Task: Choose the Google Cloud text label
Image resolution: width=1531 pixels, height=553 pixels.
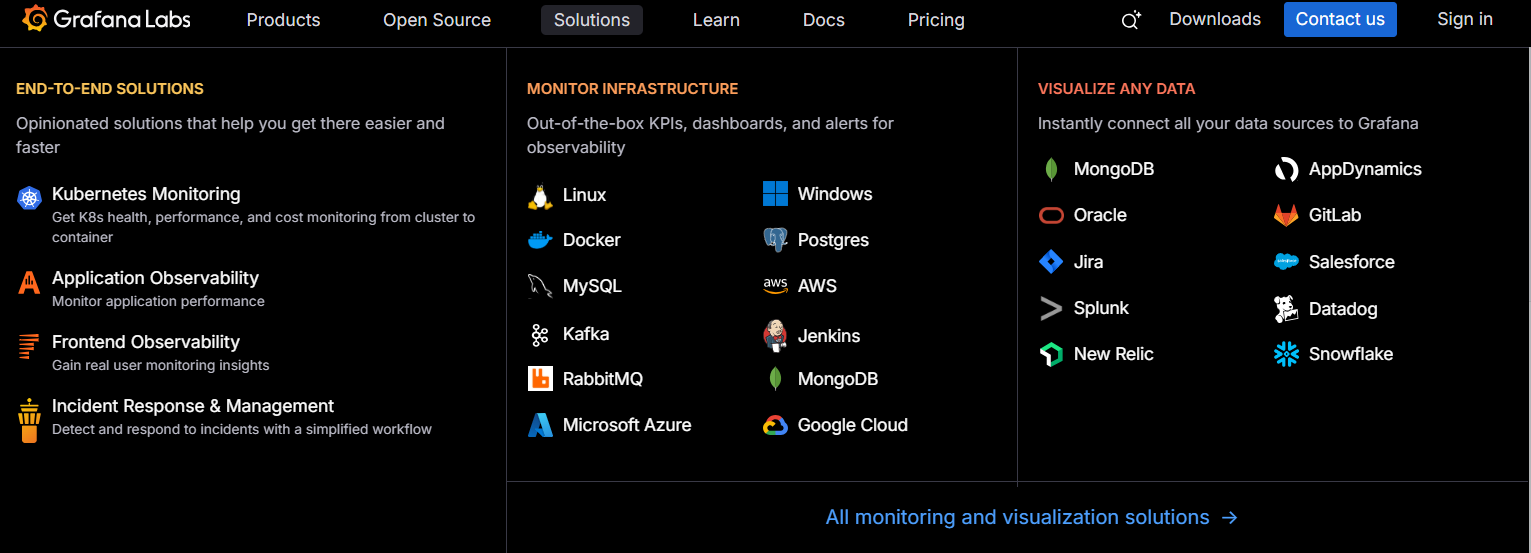Action: [x=853, y=425]
